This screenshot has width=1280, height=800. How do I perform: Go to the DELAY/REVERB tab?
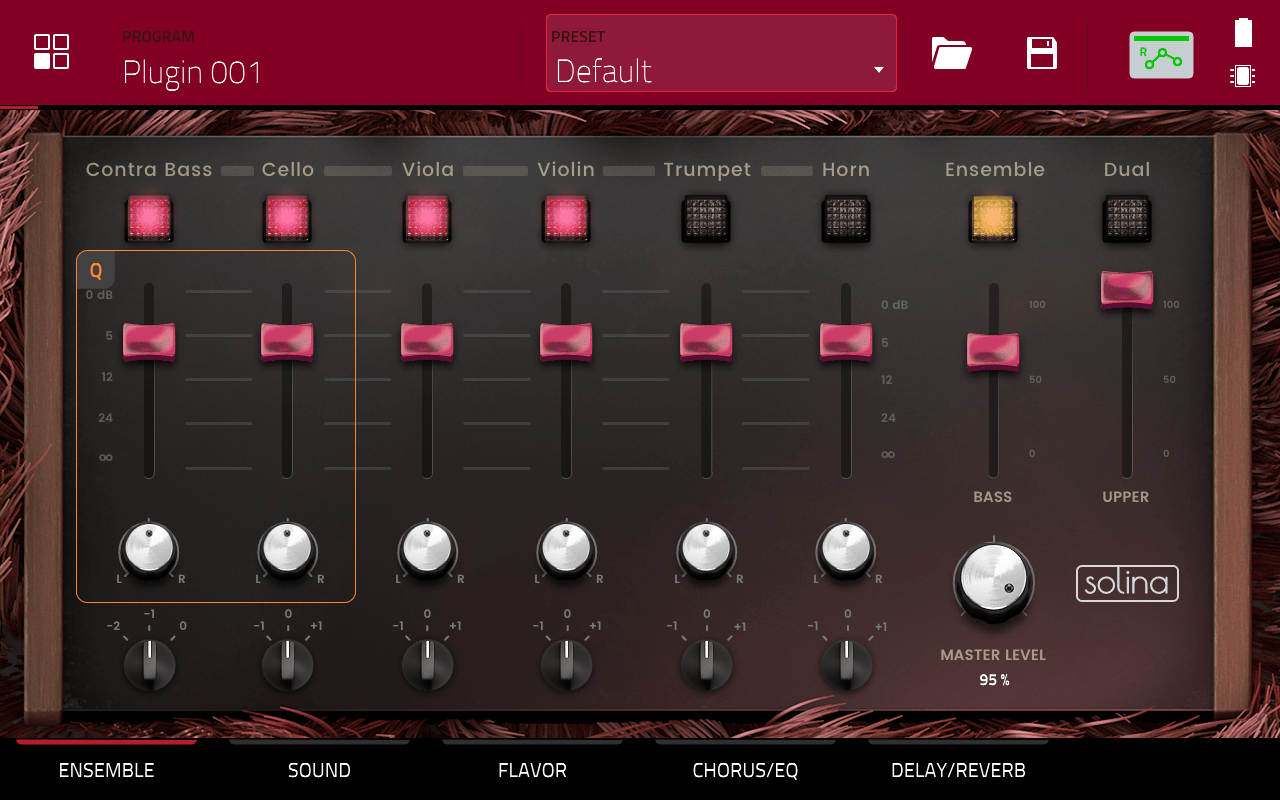958,770
